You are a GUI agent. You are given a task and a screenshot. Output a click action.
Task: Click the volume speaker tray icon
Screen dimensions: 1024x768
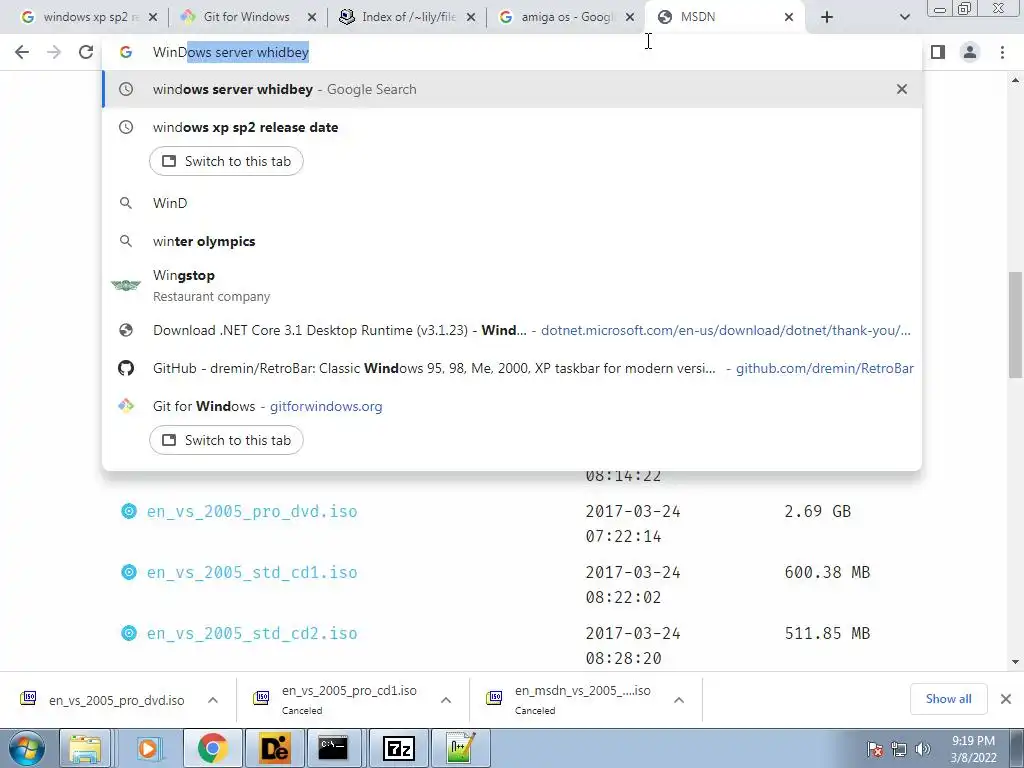(923, 749)
